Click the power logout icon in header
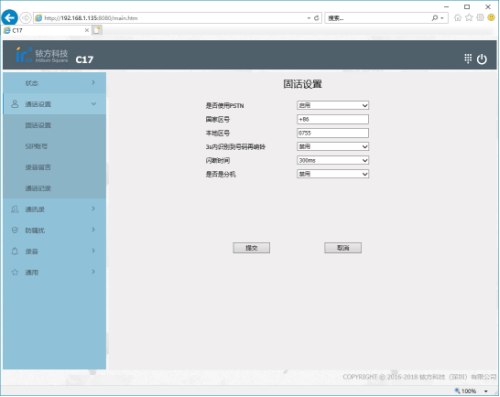This screenshot has width=500, height=397. tap(482, 59)
